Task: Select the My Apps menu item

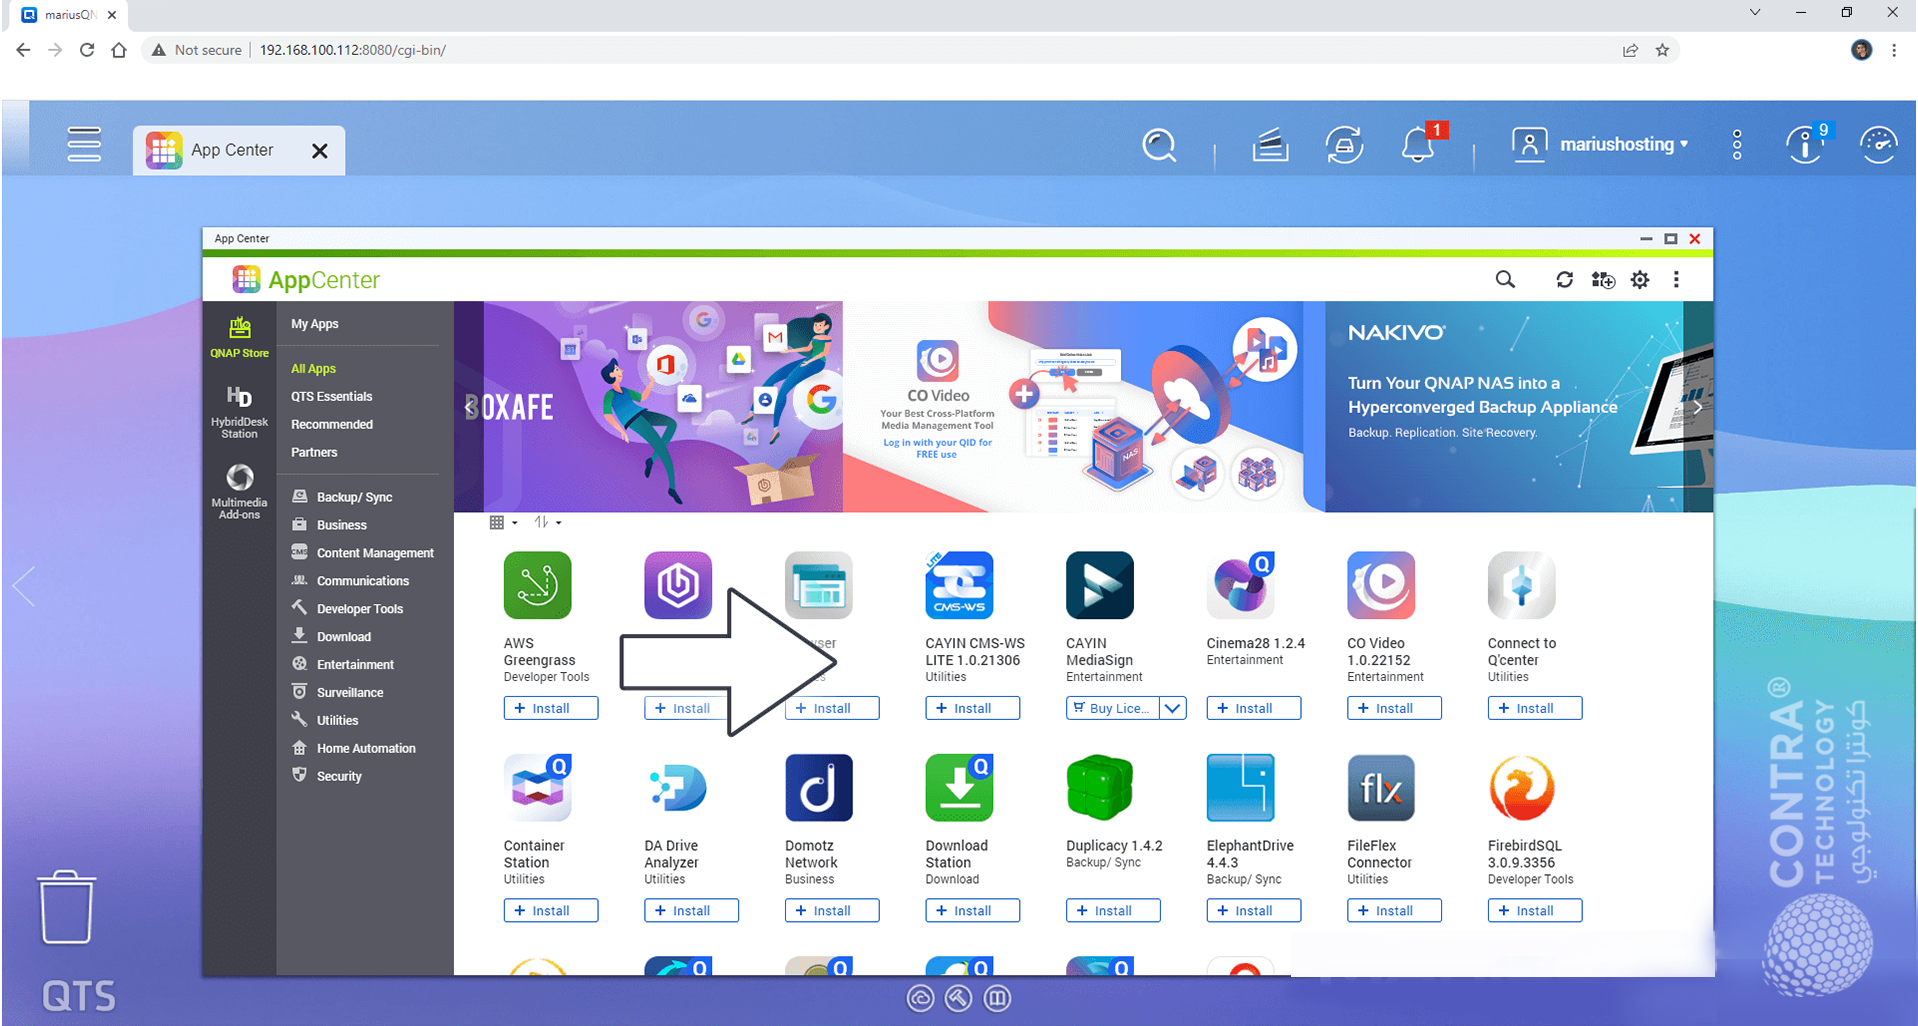Action: (314, 324)
